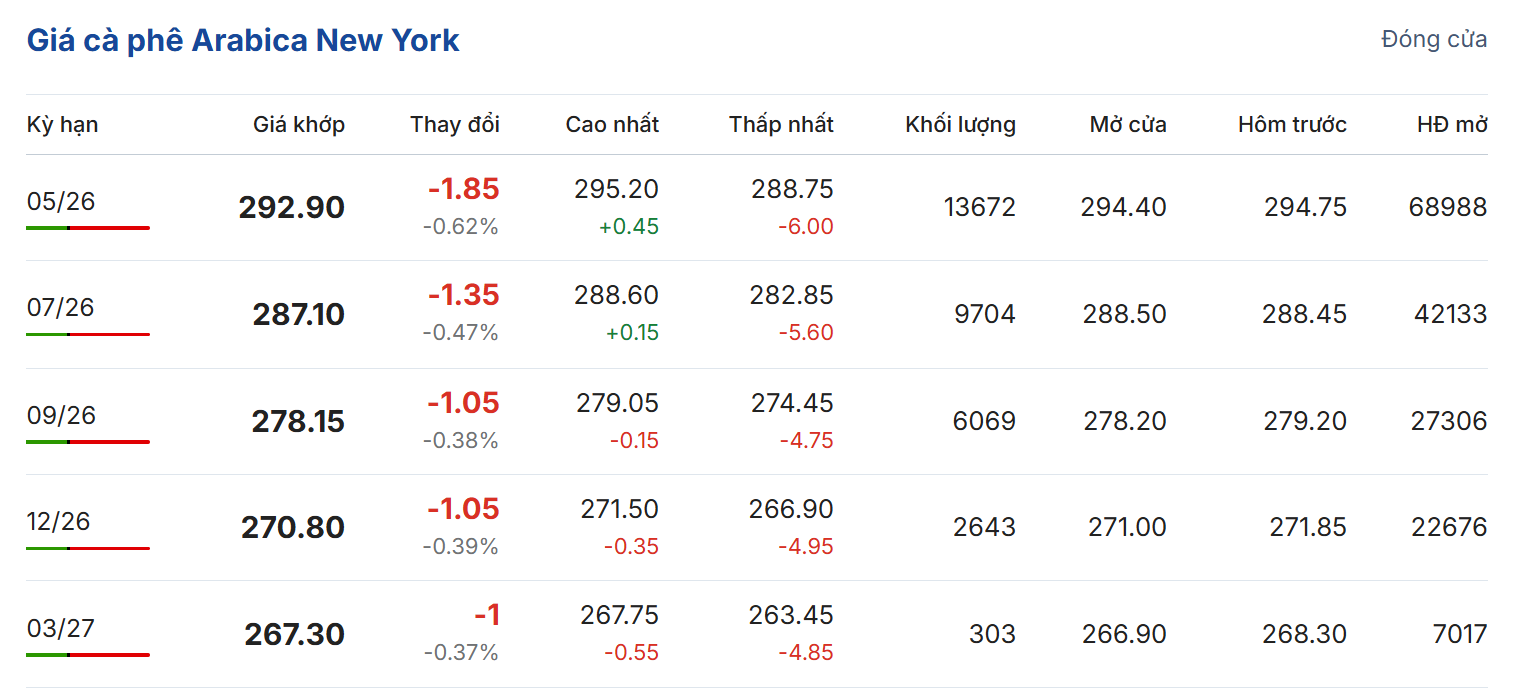Select the 07/26 contract term
The image size is (1518, 692).
click(61, 307)
